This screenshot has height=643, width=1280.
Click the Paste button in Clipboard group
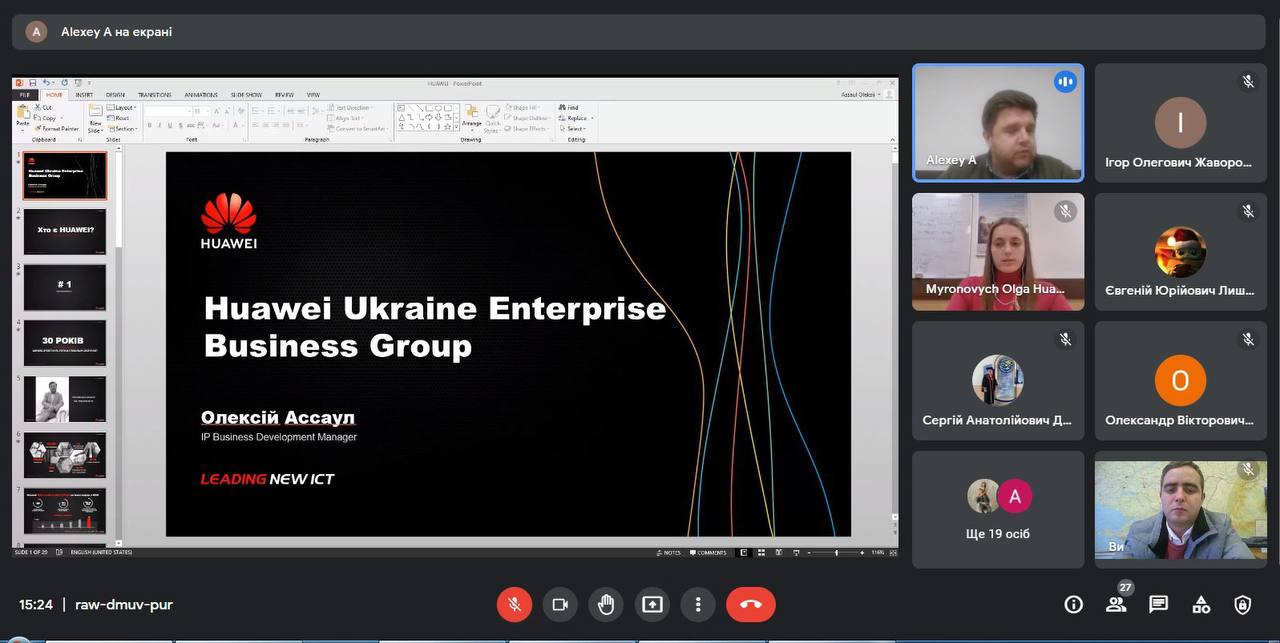coord(23,118)
